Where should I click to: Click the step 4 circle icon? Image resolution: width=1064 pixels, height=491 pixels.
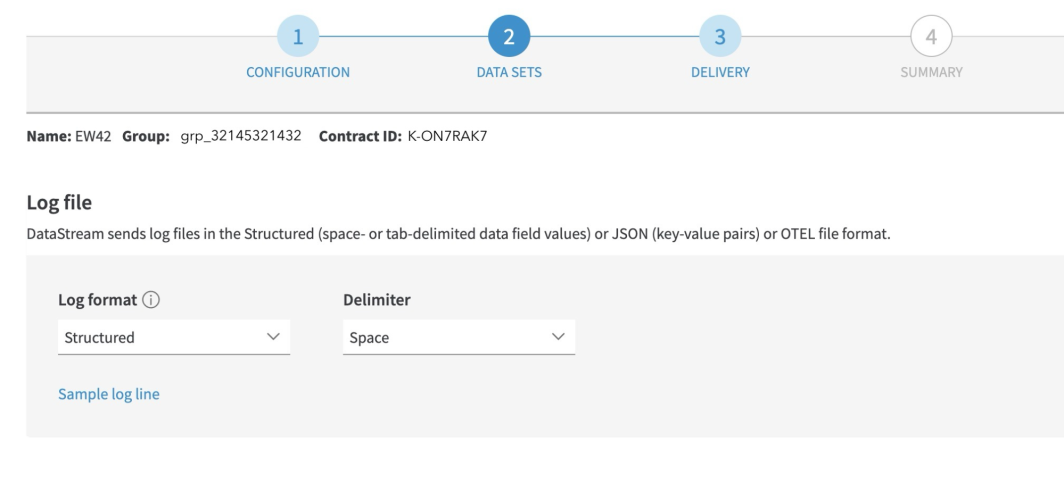click(930, 37)
